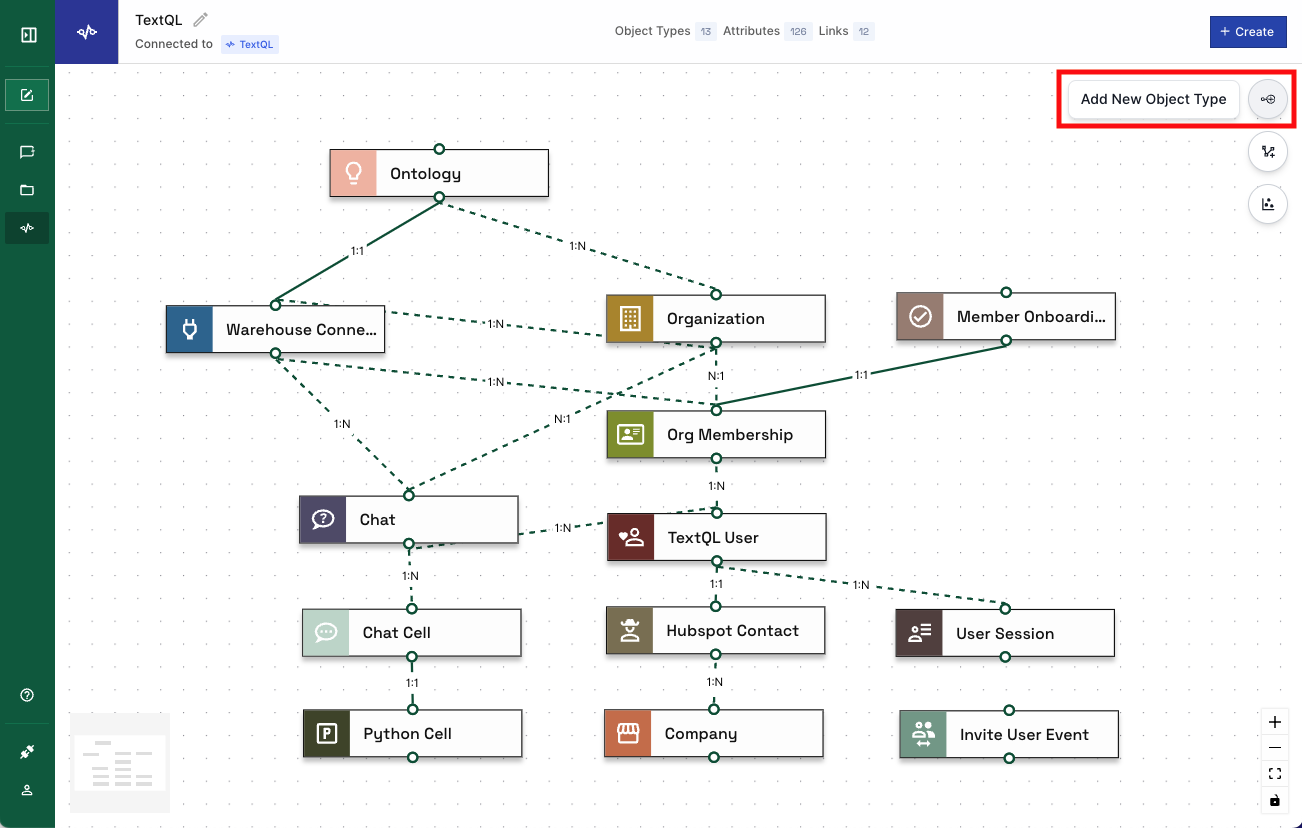Click the Company storefront icon

pyautogui.click(x=628, y=734)
